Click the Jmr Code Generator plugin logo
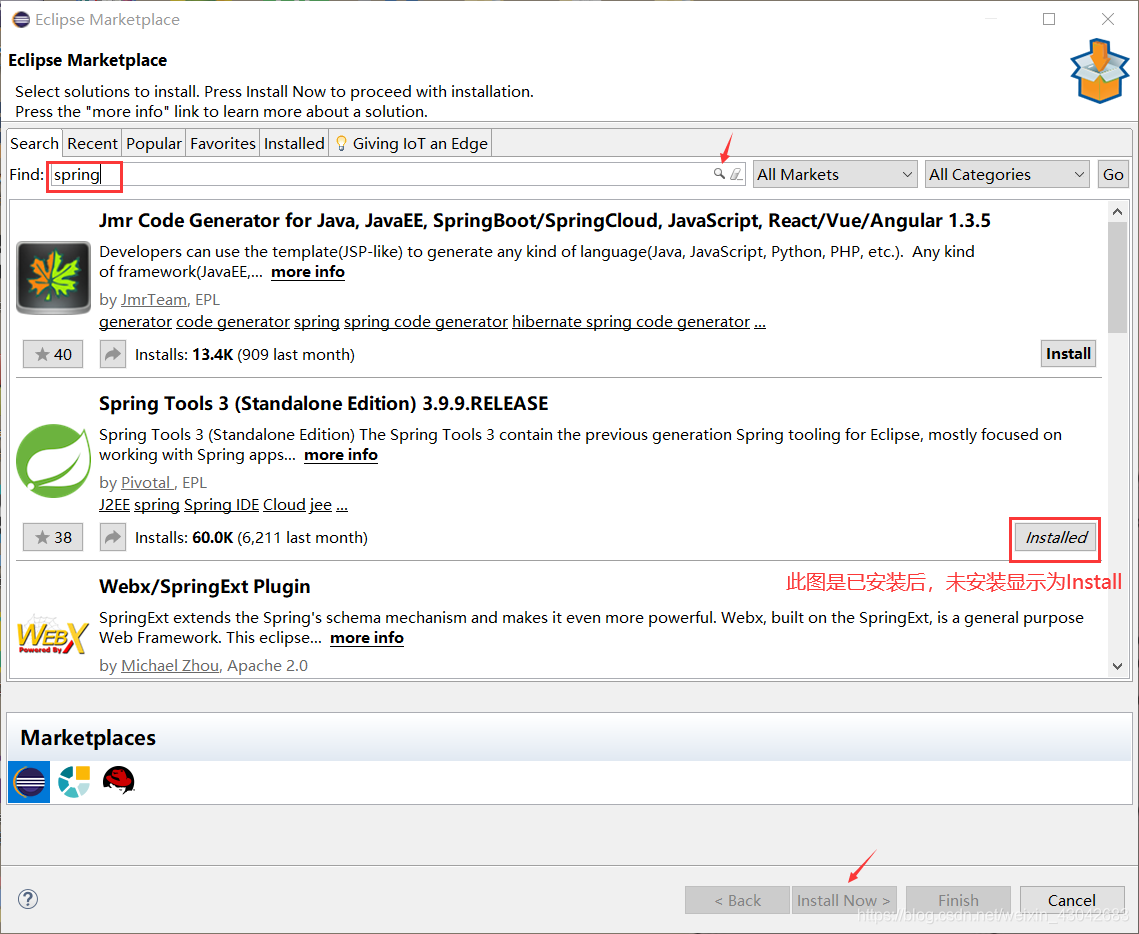The image size is (1139, 934). pyautogui.click(x=52, y=275)
